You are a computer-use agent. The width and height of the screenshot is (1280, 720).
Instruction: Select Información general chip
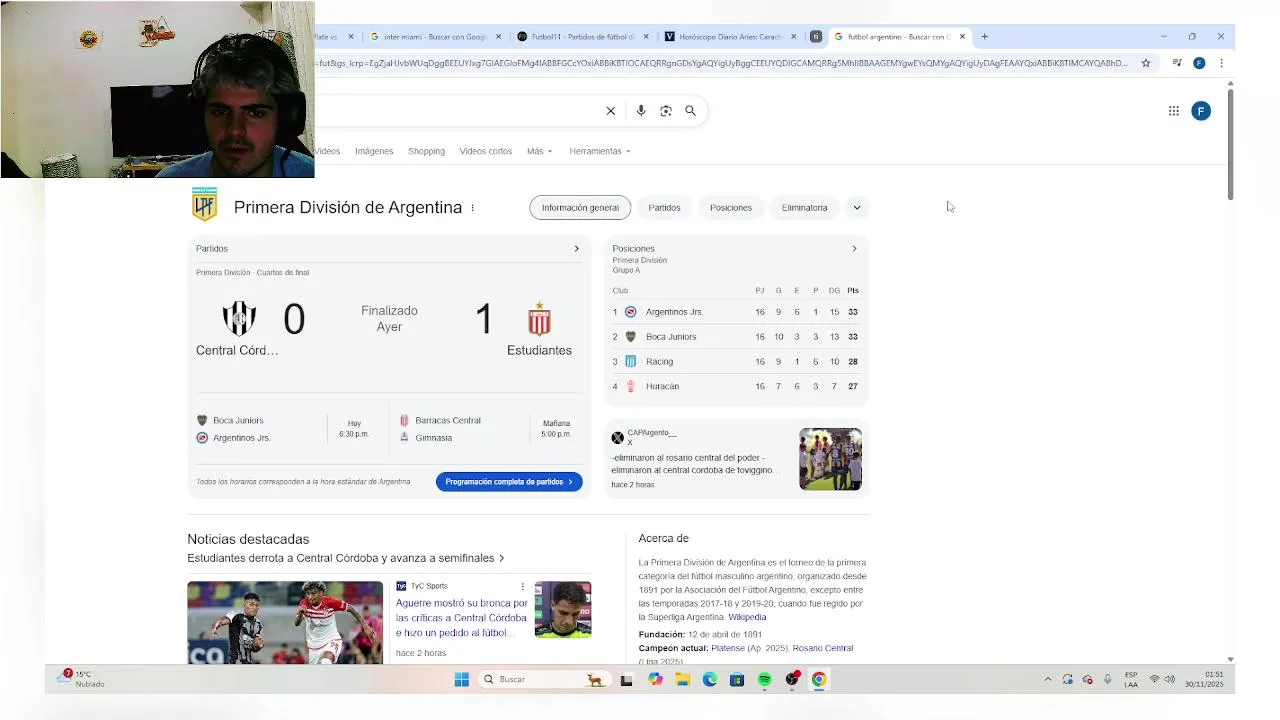pos(580,208)
